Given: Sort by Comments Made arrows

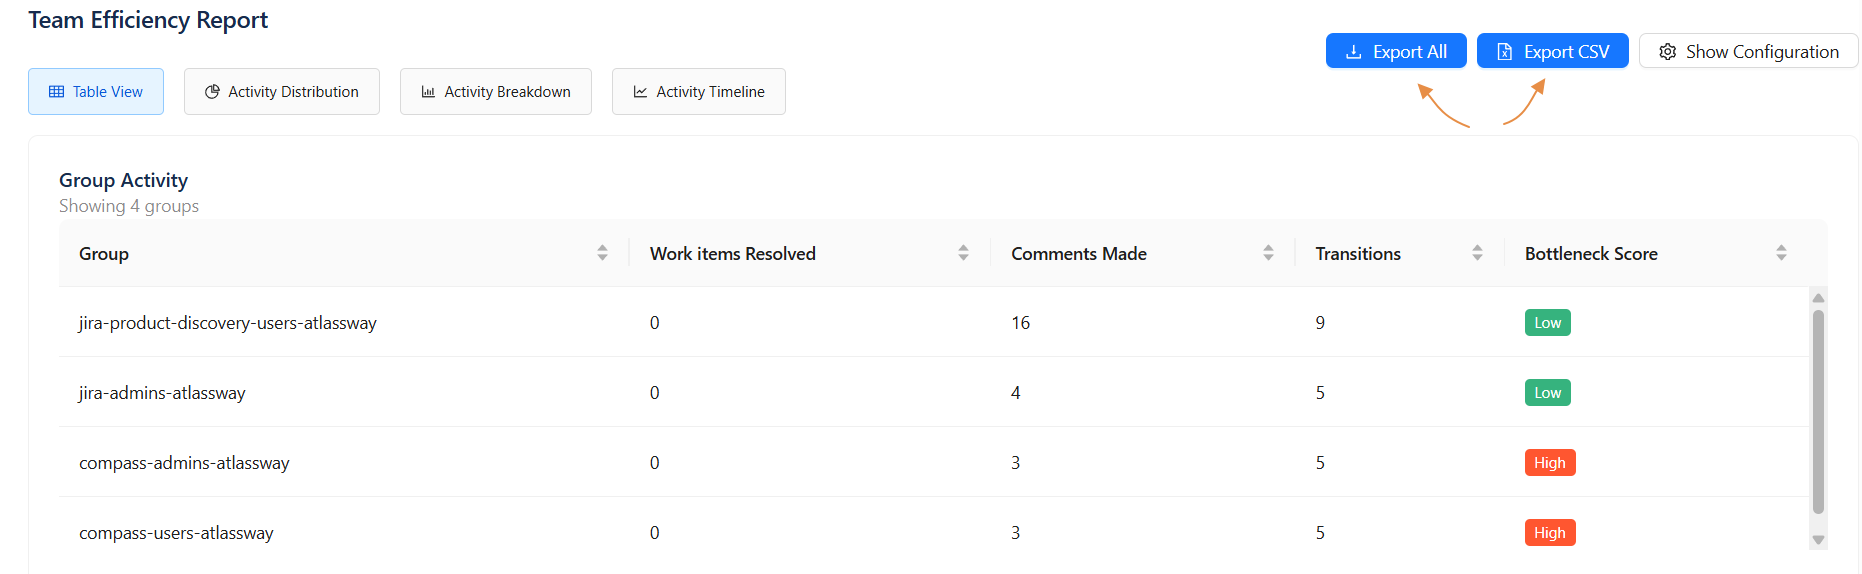Looking at the screenshot, I should 1268,253.
